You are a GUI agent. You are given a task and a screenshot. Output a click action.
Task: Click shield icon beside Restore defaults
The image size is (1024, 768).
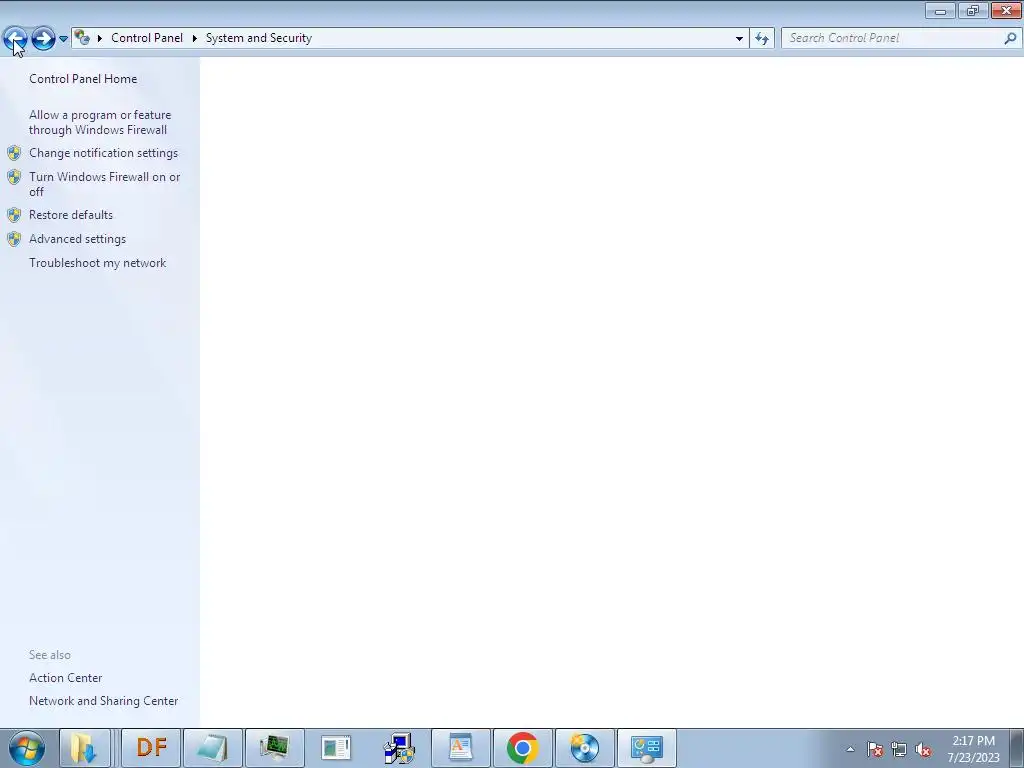pyautogui.click(x=14, y=215)
